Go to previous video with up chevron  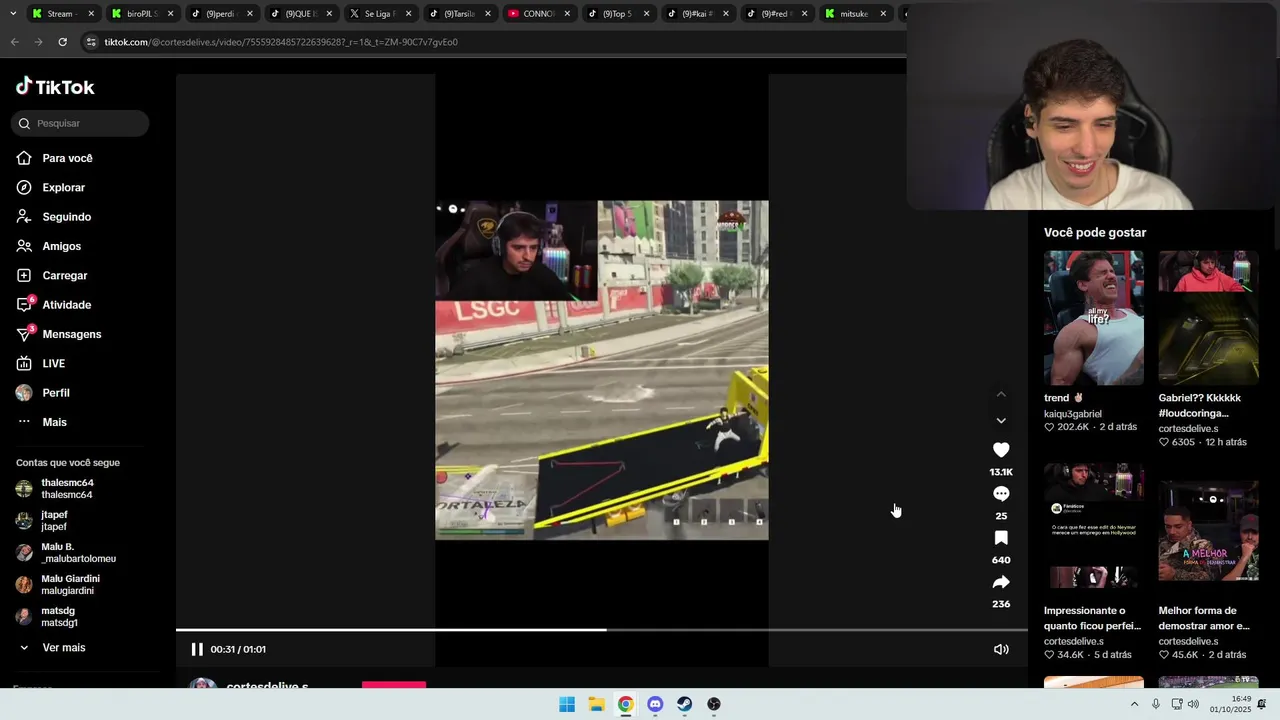[x=1001, y=394]
